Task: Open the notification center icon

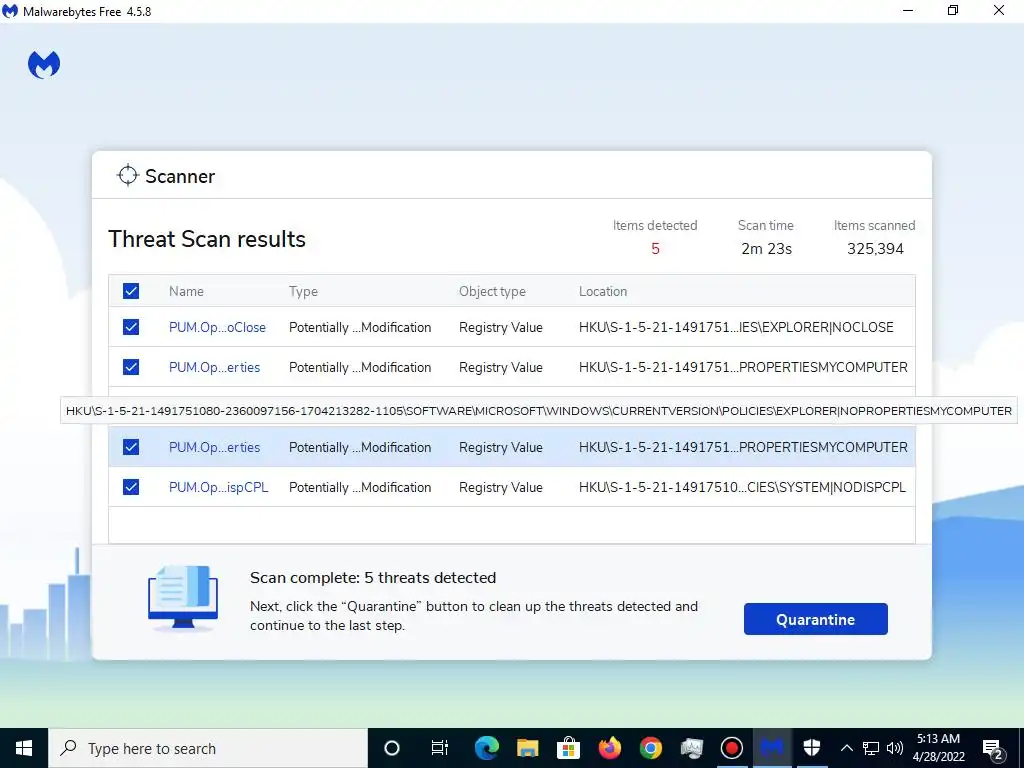Action: (993, 749)
